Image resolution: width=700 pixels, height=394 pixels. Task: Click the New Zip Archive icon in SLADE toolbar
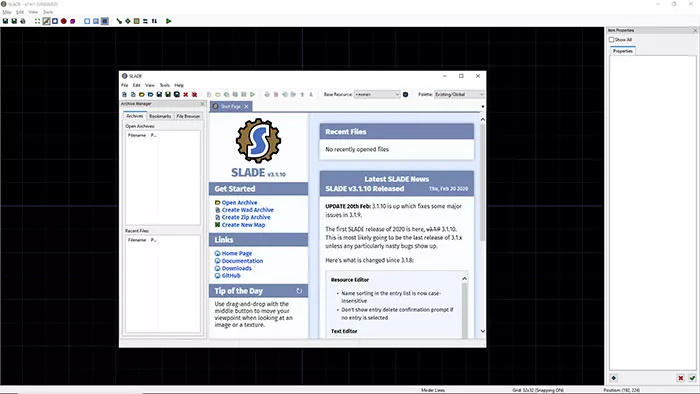pyautogui.click(x=133, y=95)
